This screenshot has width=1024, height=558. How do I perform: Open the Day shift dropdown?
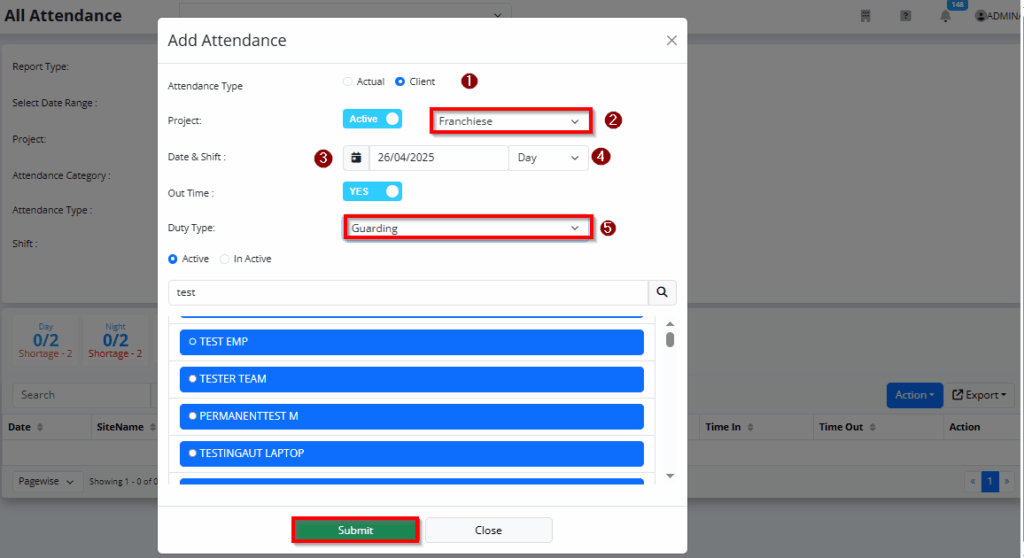[x=549, y=157]
